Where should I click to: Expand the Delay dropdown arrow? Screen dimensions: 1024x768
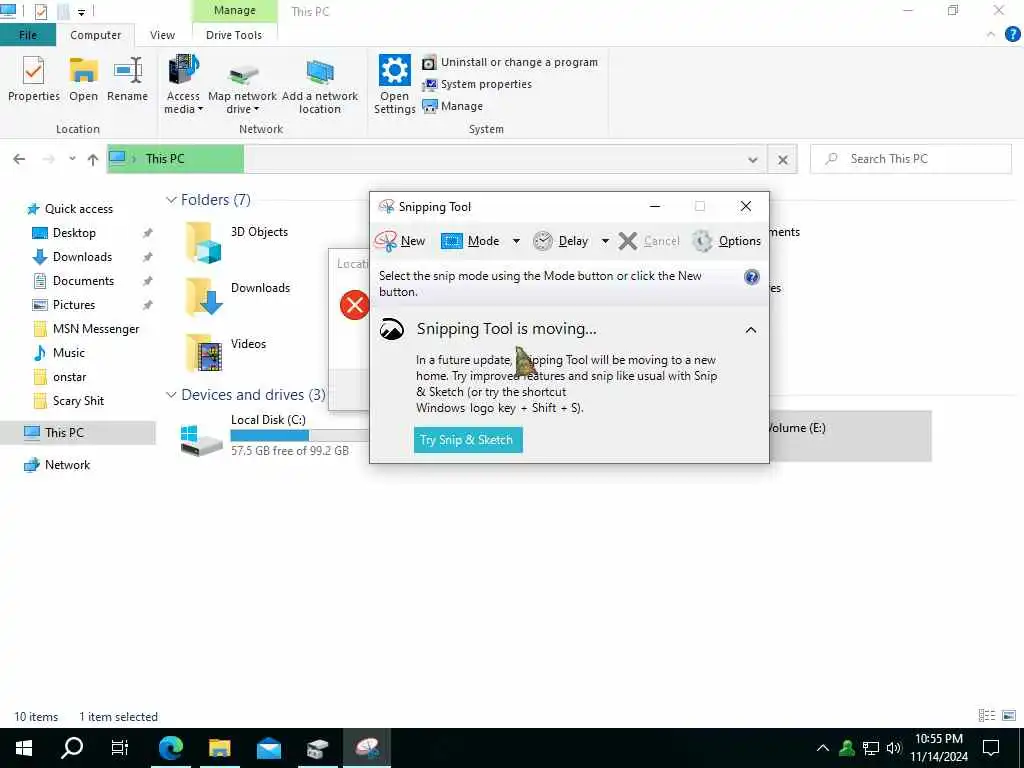point(605,241)
